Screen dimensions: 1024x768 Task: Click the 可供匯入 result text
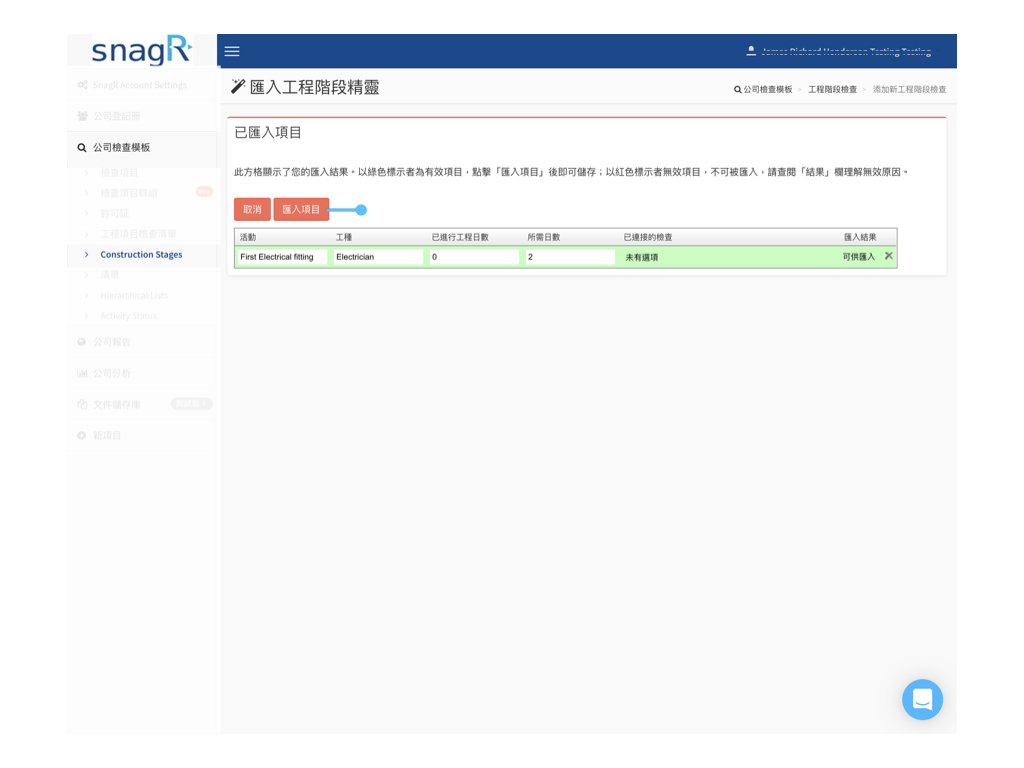click(x=858, y=257)
